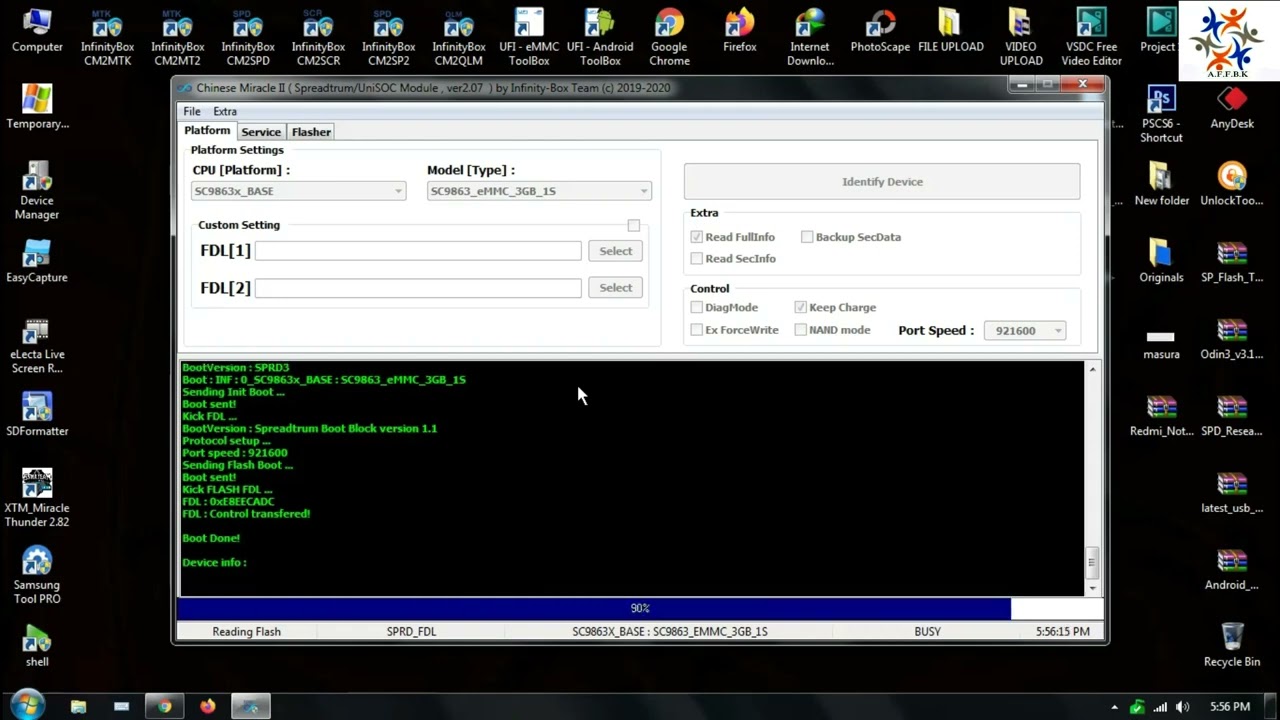Enable Backup SecData checkbox
1280x720 pixels.
(807, 237)
